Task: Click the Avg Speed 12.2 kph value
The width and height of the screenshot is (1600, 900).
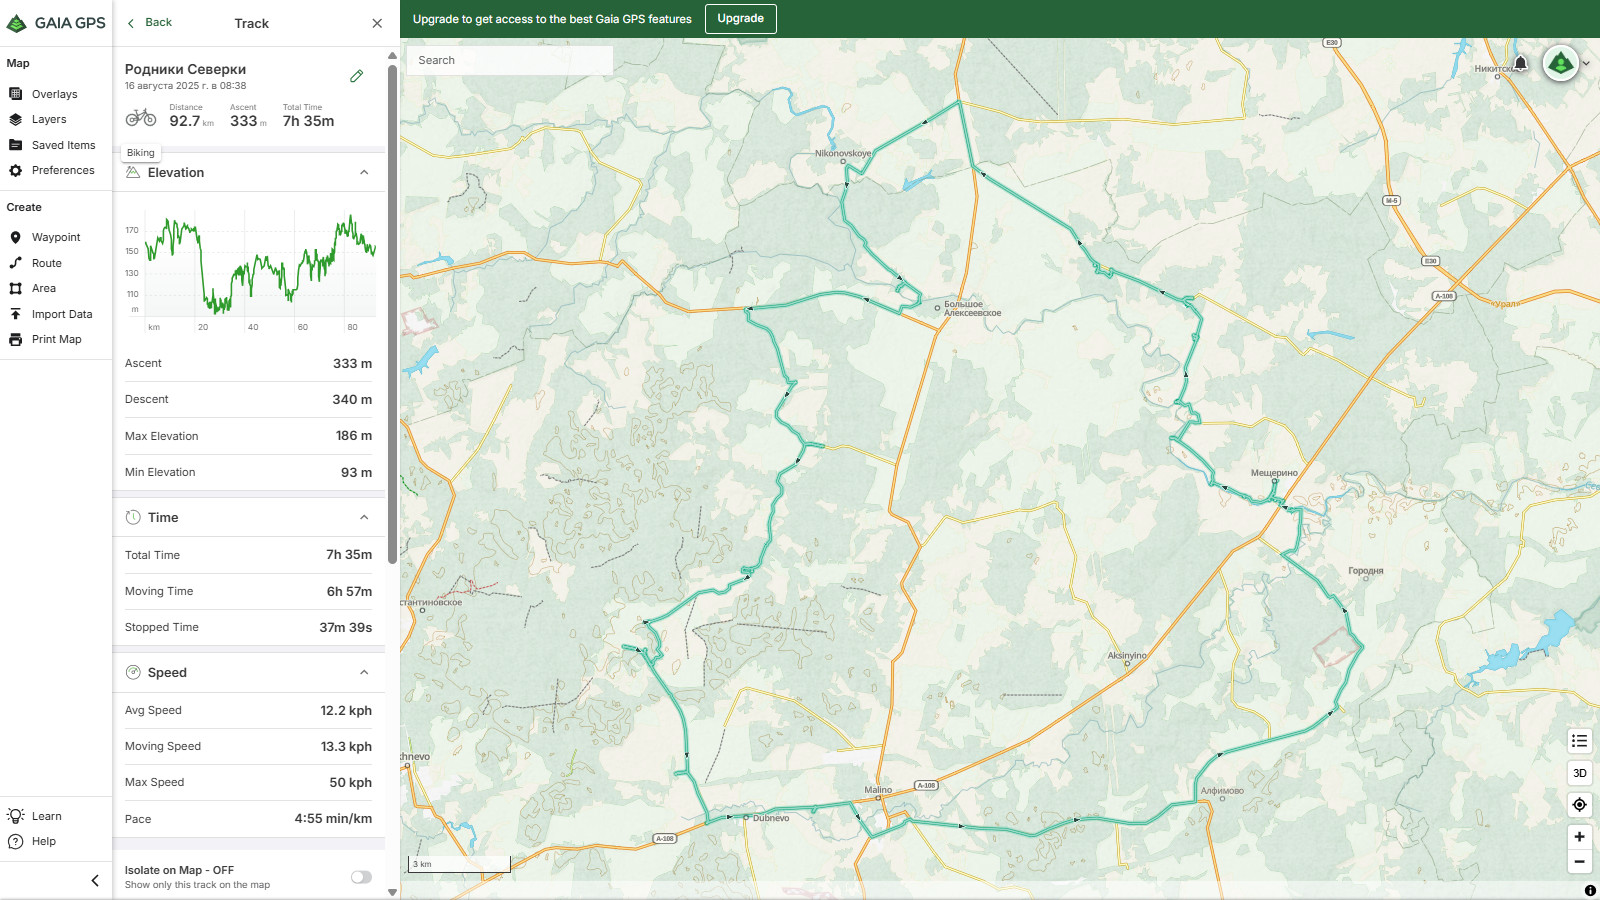Action: pos(346,710)
